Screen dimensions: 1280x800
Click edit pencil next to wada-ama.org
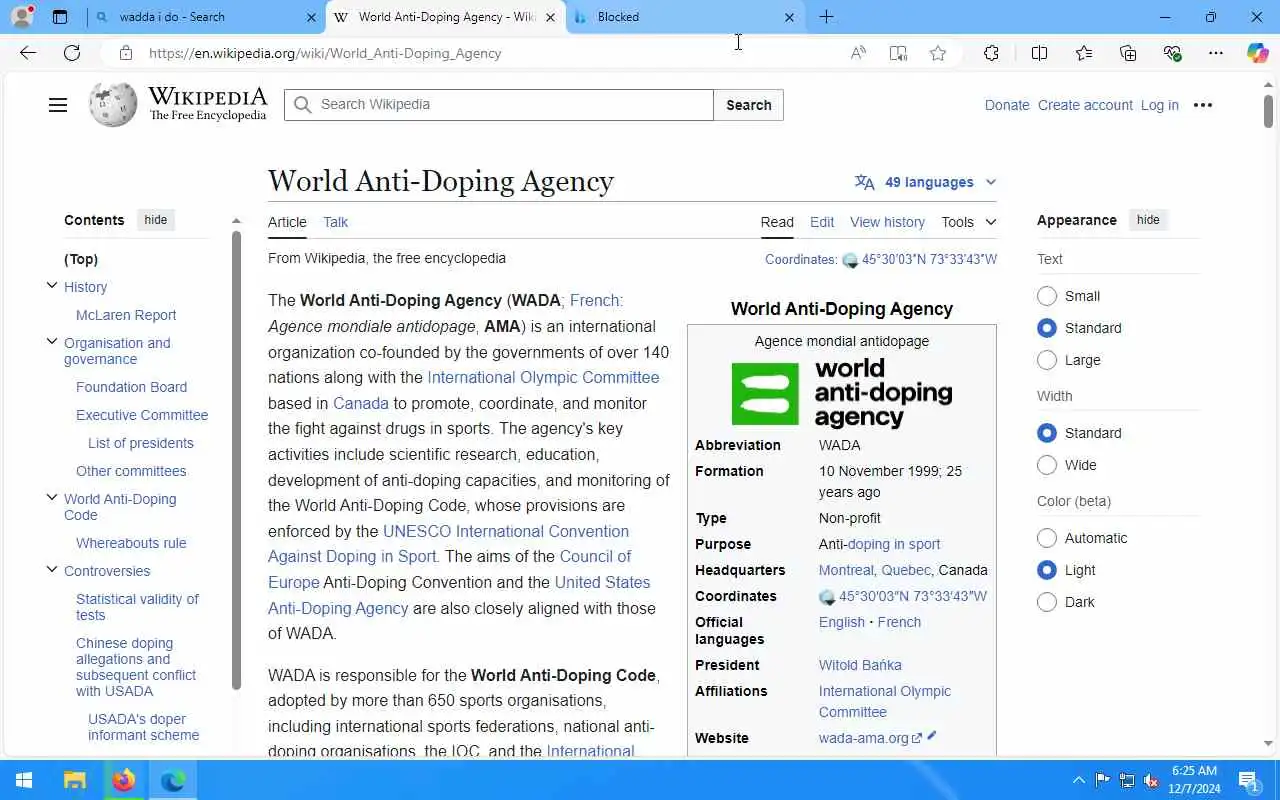932,736
